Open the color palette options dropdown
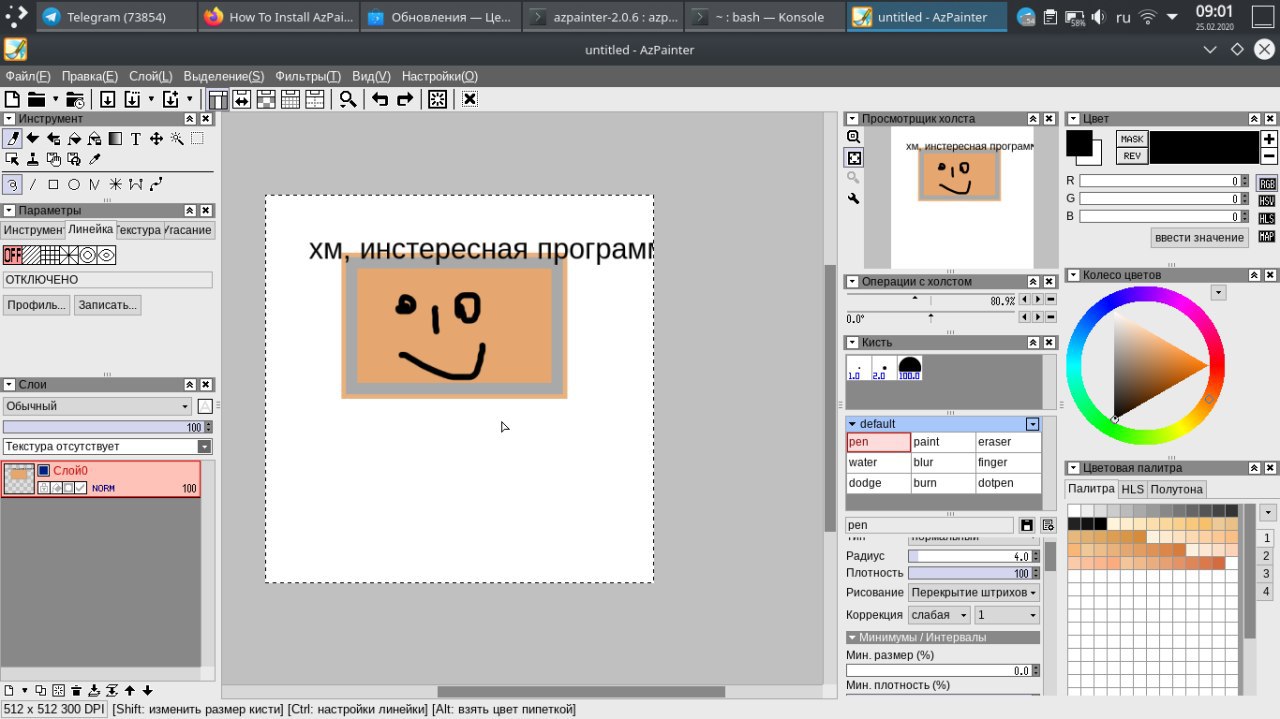This screenshot has height=719, width=1280. coord(1268,512)
